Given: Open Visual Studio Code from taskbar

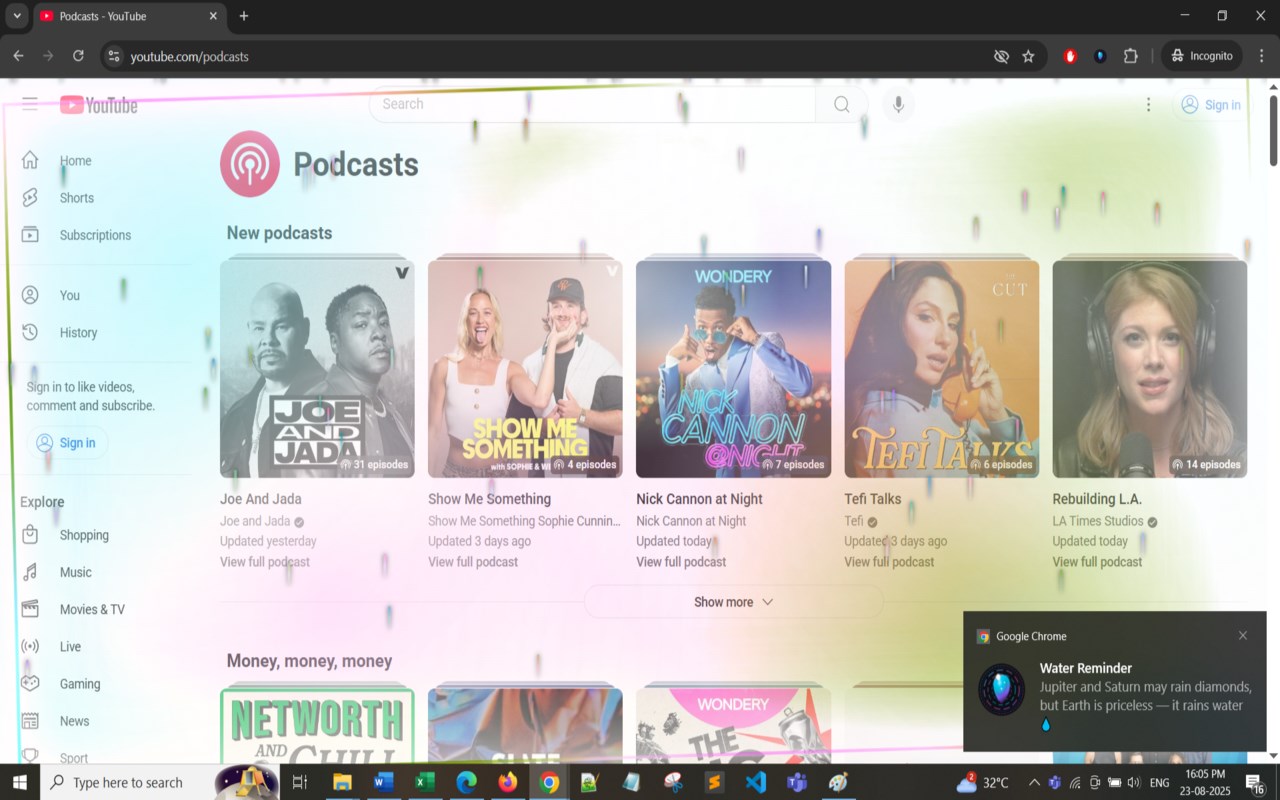Looking at the screenshot, I should tap(755, 782).
